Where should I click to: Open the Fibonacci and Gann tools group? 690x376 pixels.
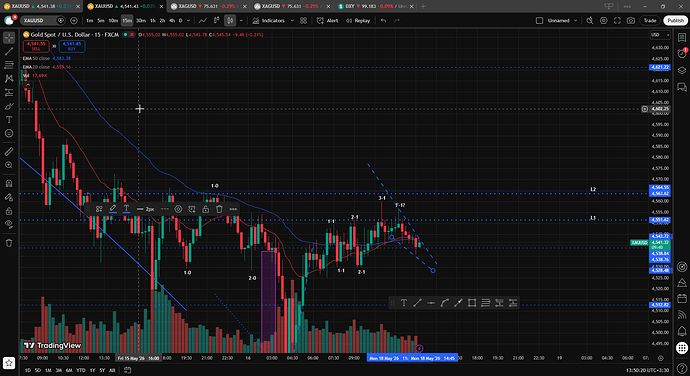point(9,65)
